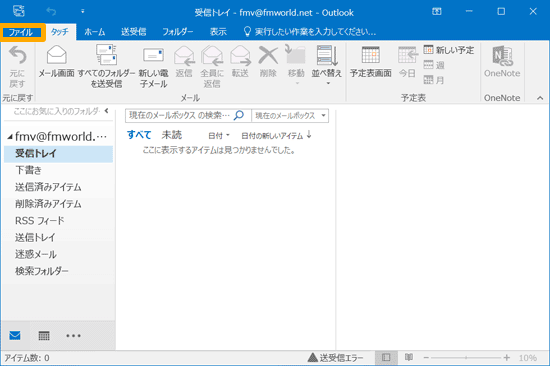Click the 送受信エラー status warning
Viewport: 550px width, 366px height.
[335, 358]
